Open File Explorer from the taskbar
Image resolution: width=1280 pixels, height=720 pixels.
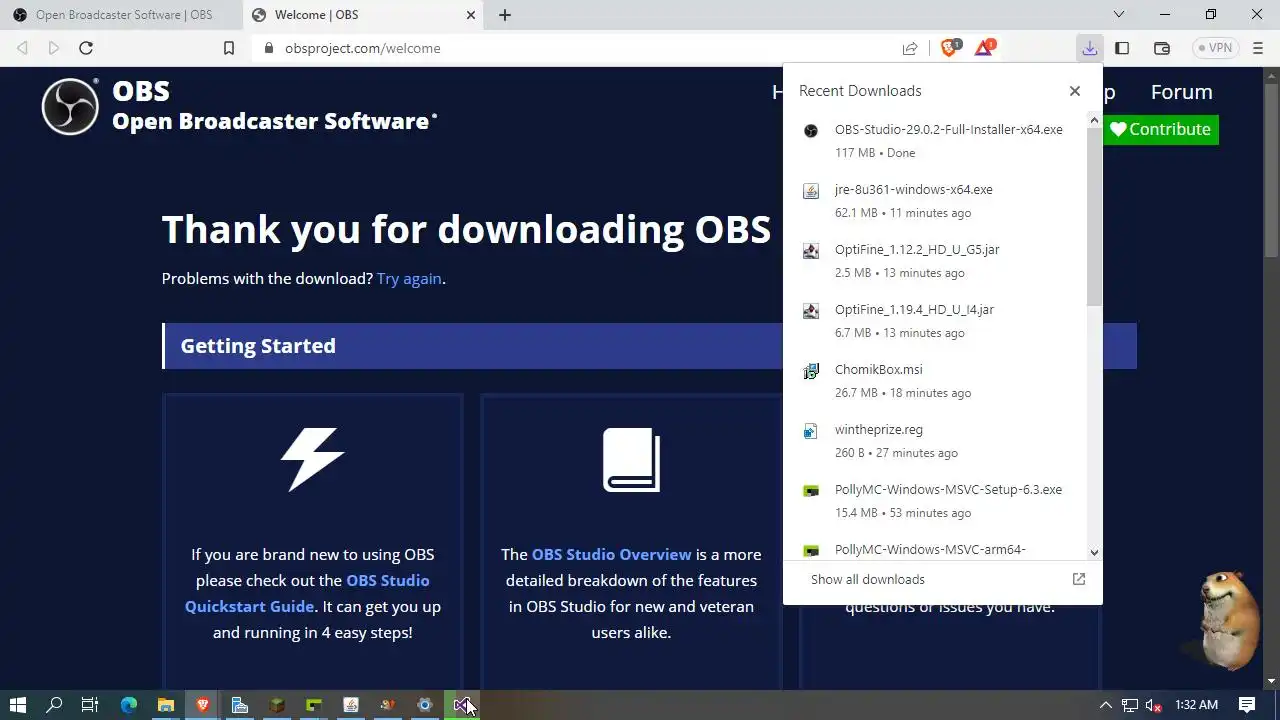click(165, 705)
